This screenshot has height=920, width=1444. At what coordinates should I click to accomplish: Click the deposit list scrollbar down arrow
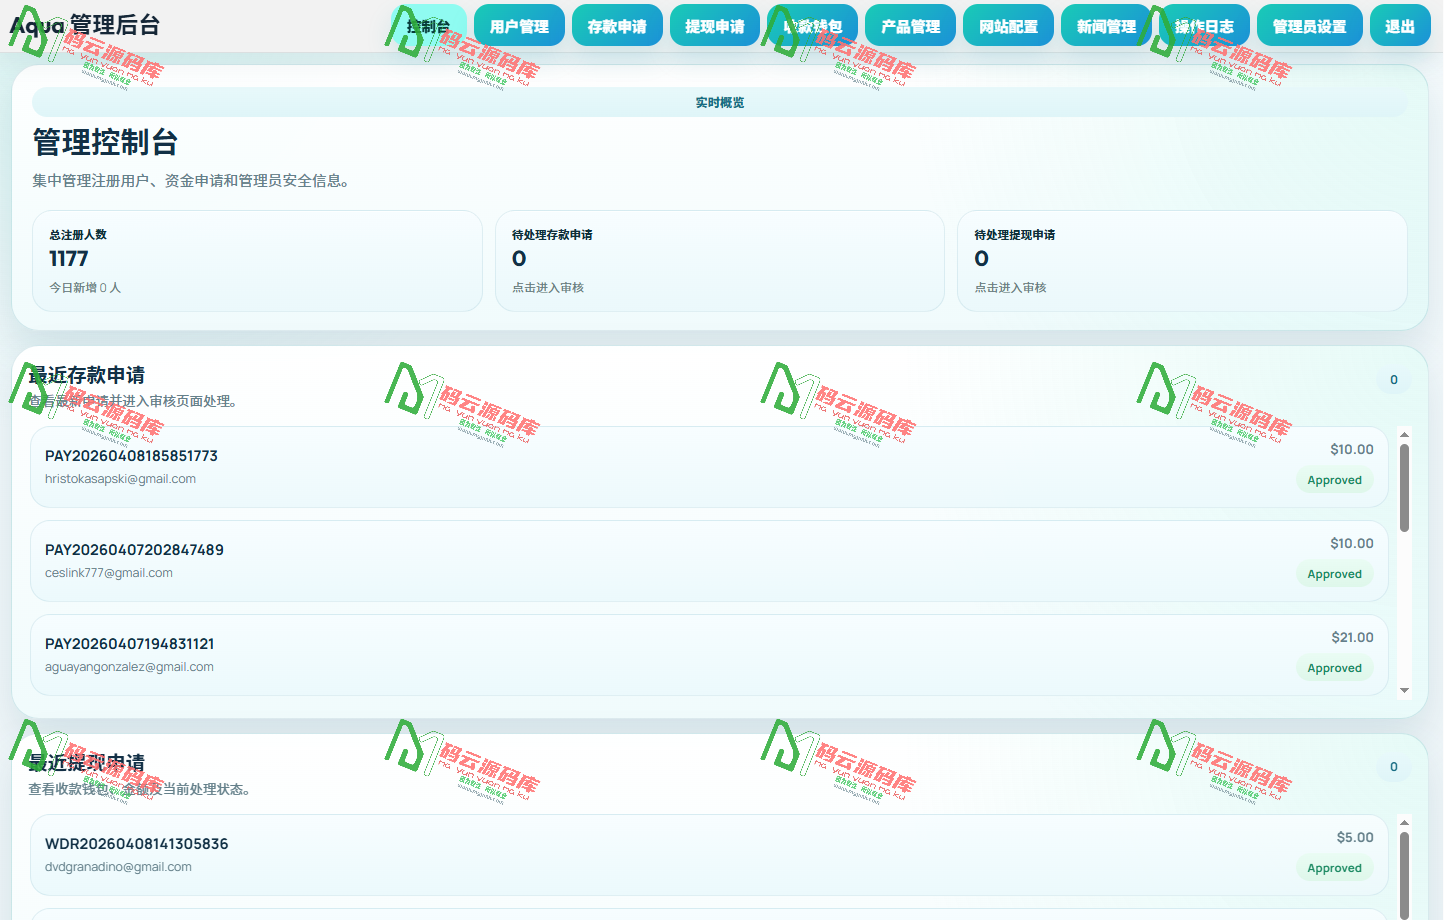pyautogui.click(x=1404, y=690)
